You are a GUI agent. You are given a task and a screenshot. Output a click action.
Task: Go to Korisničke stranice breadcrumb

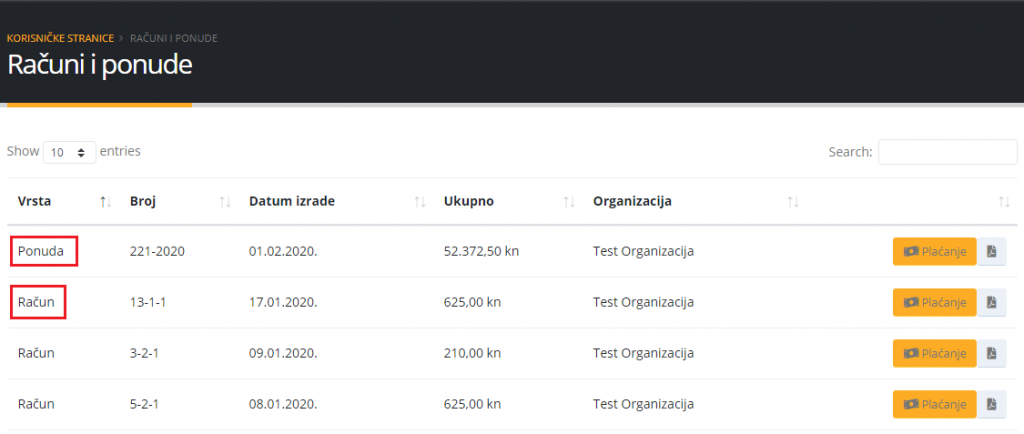pos(60,38)
